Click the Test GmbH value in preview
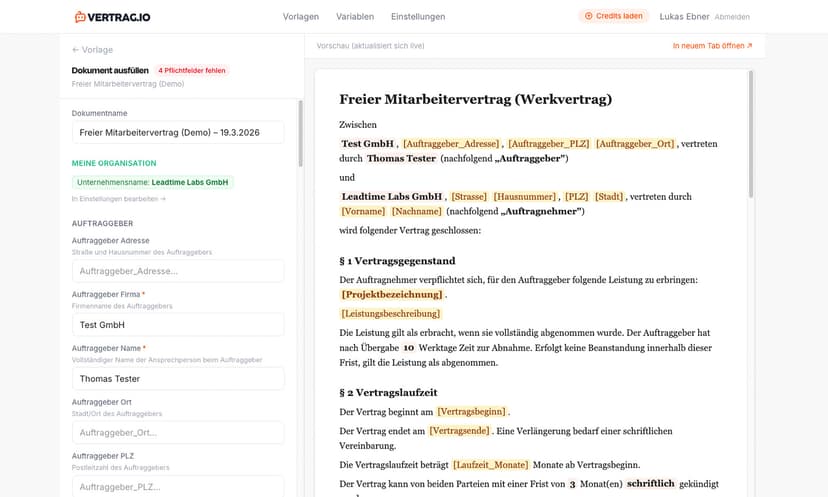The width and height of the screenshot is (828, 497). point(368,144)
